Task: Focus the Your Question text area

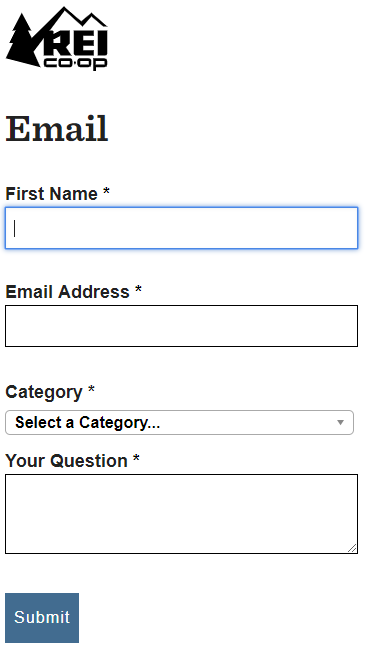Action: 181,514
